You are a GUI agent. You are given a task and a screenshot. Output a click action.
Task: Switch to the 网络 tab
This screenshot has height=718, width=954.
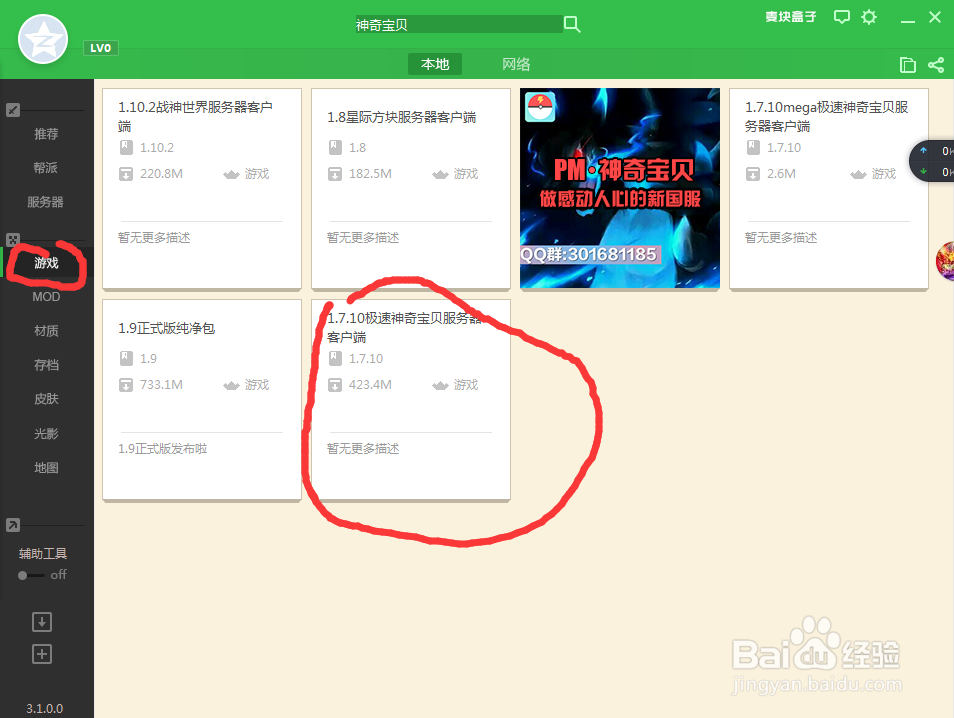(x=516, y=63)
